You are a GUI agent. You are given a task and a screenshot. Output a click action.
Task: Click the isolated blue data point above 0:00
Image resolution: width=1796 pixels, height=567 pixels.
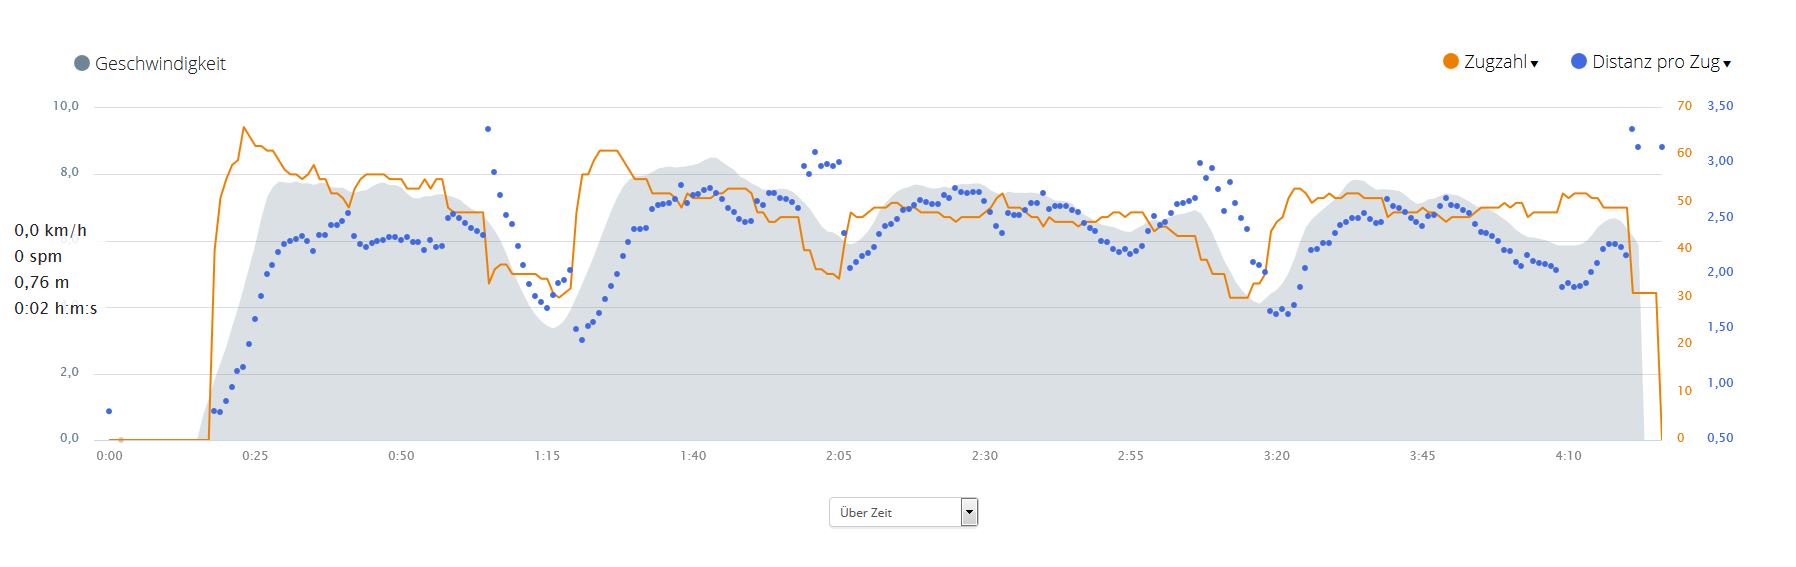[x=109, y=411]
